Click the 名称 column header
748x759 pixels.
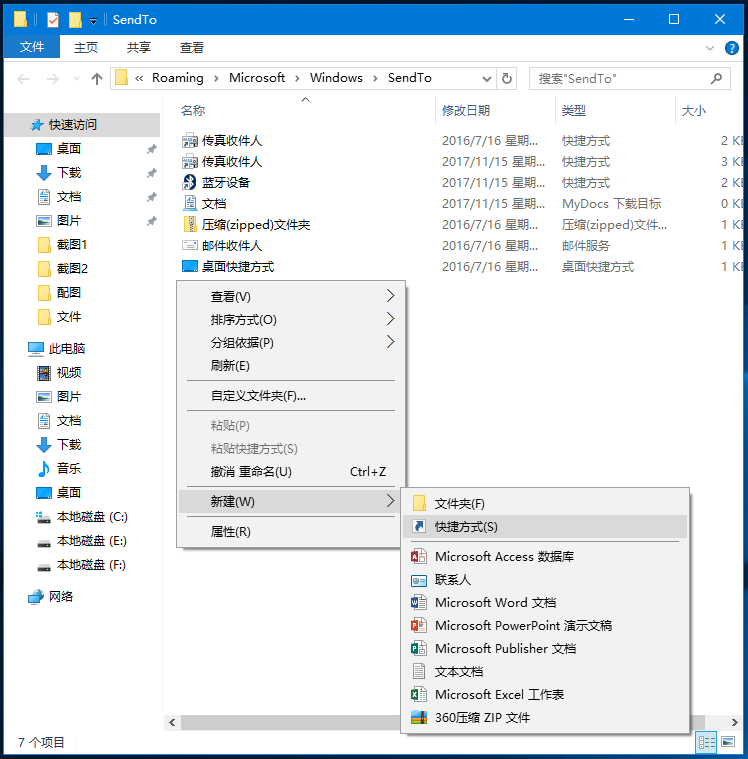tap(193, 110)
